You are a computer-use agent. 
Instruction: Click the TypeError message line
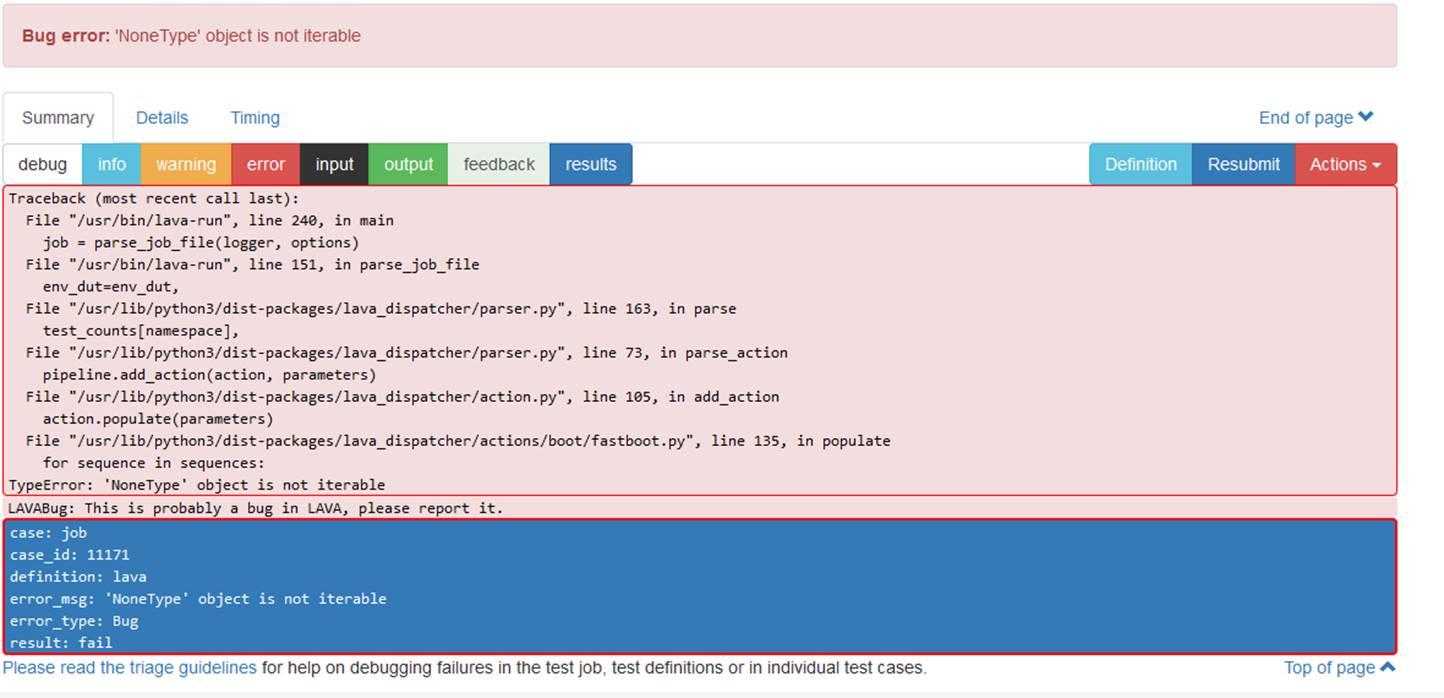pos(197,485)
